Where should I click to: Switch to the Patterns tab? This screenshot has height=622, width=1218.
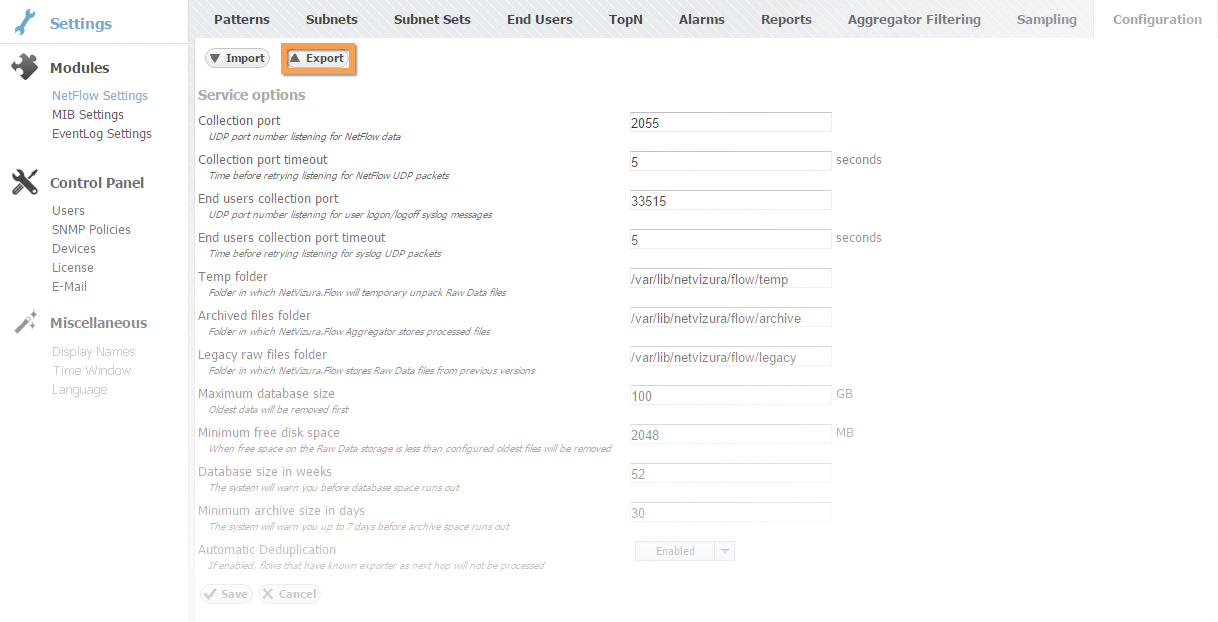[x=241, y=19]
